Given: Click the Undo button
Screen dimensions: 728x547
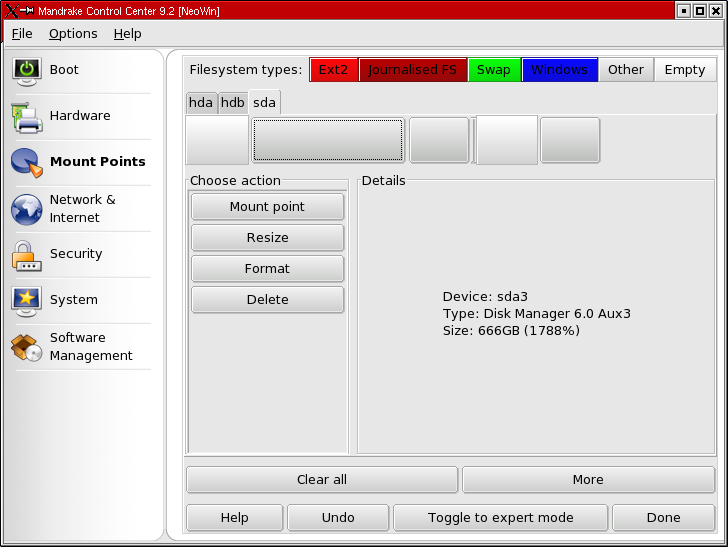Looking at the screenshot, I should tap(338, 518).
